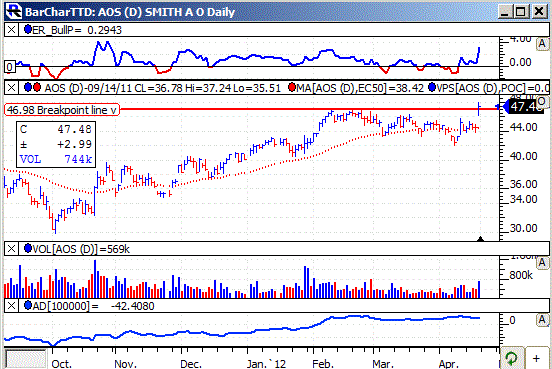The width and height of the screenshot is (552, 369).
Task: Click the 47.4 current price marker
Action: [x=524, y=107]
